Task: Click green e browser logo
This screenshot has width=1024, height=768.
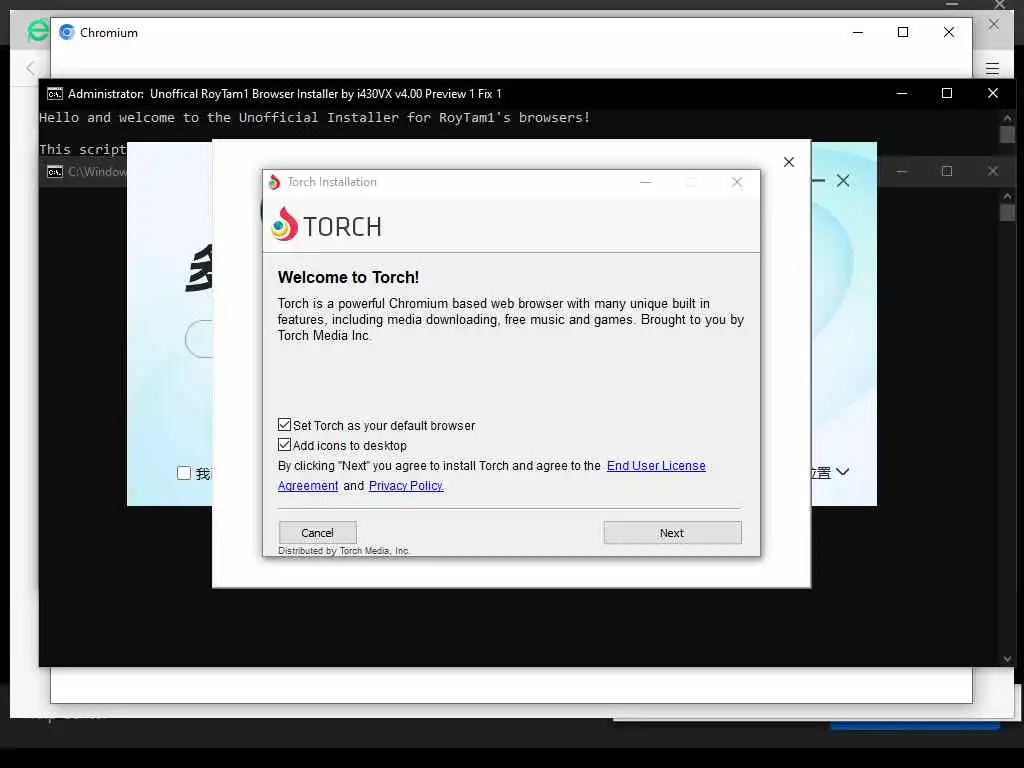Action: [x=37, y=31]
